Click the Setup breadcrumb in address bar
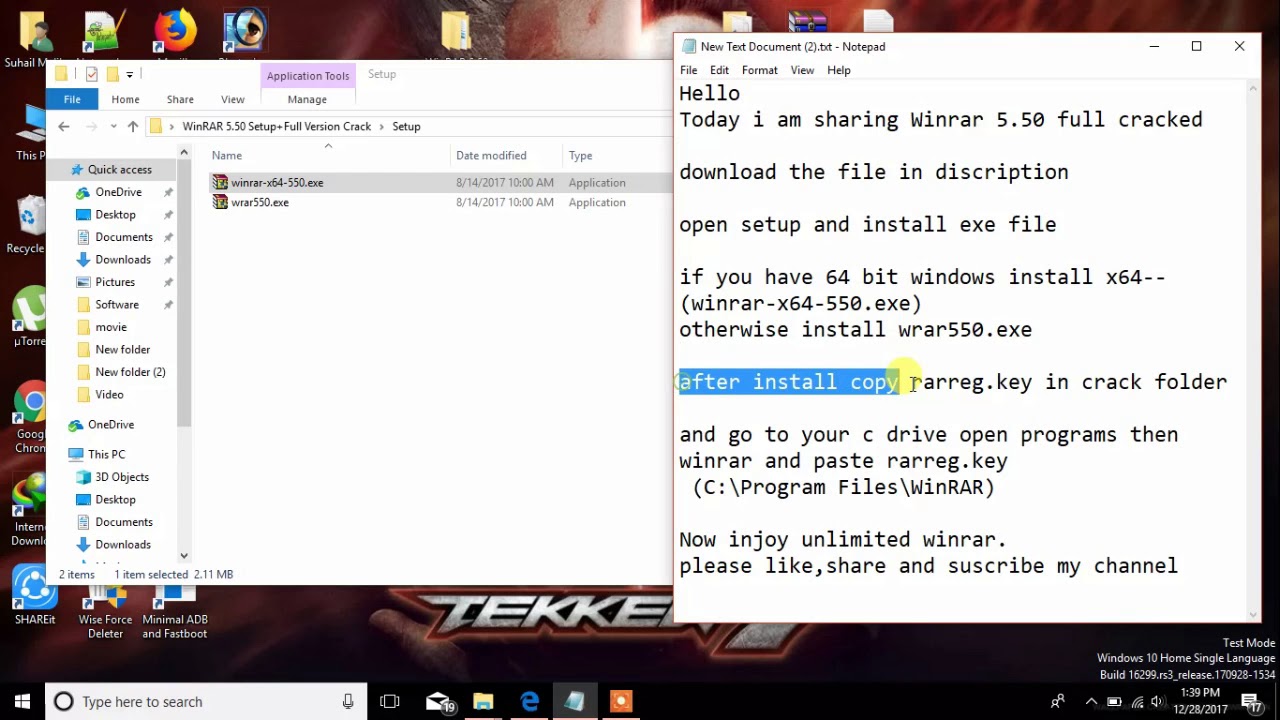This screenshot has width=1280, height=720. tap(406, 126)
